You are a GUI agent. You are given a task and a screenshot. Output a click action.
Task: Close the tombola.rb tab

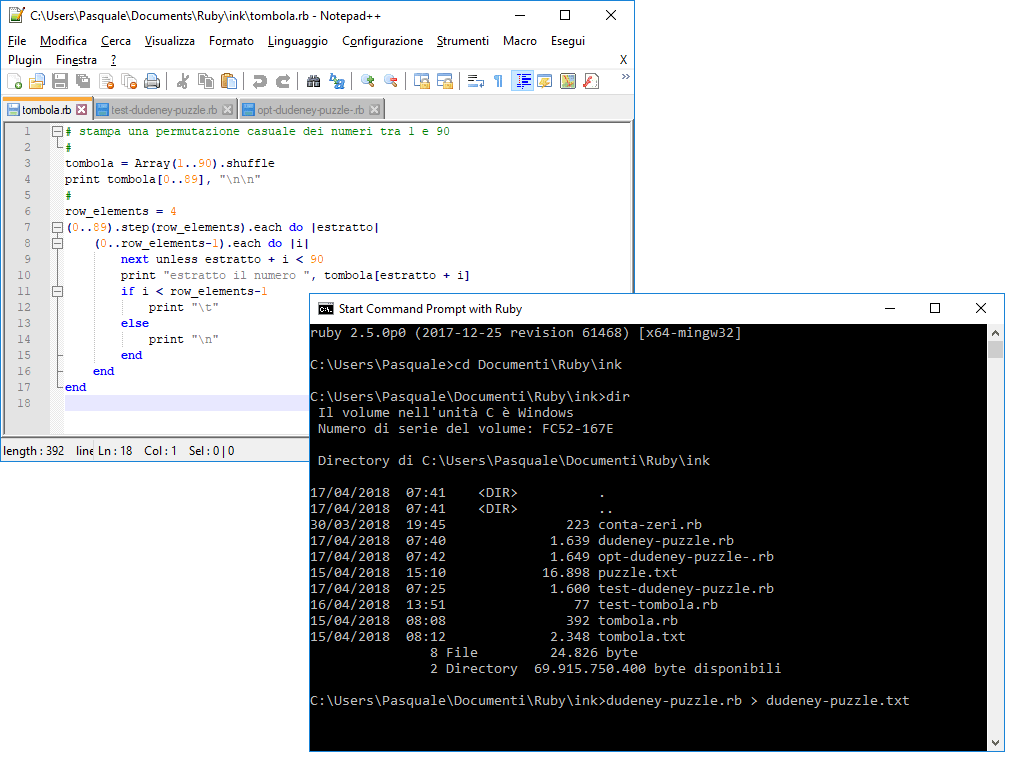point(82,109)
